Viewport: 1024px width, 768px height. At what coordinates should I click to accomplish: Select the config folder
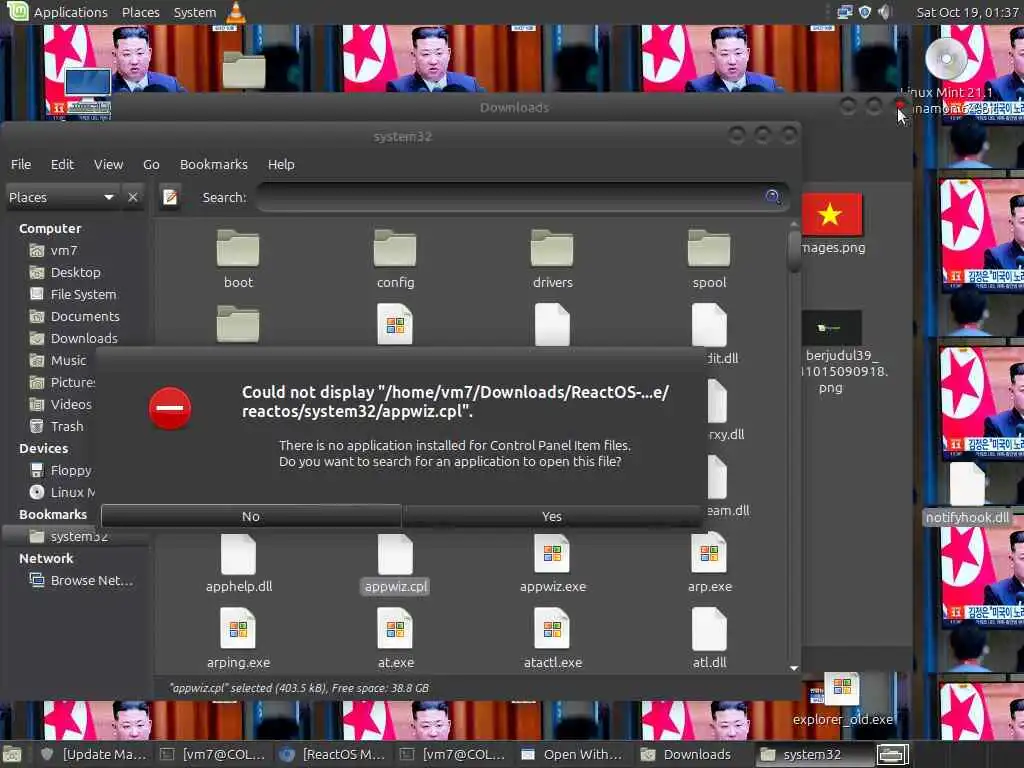pos(395,259)
